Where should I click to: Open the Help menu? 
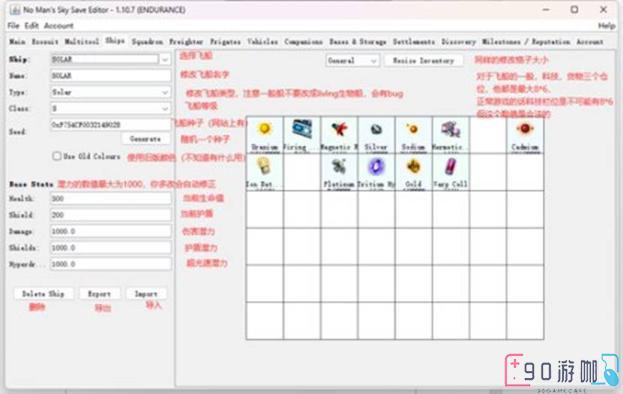click(x=606, y=26)
